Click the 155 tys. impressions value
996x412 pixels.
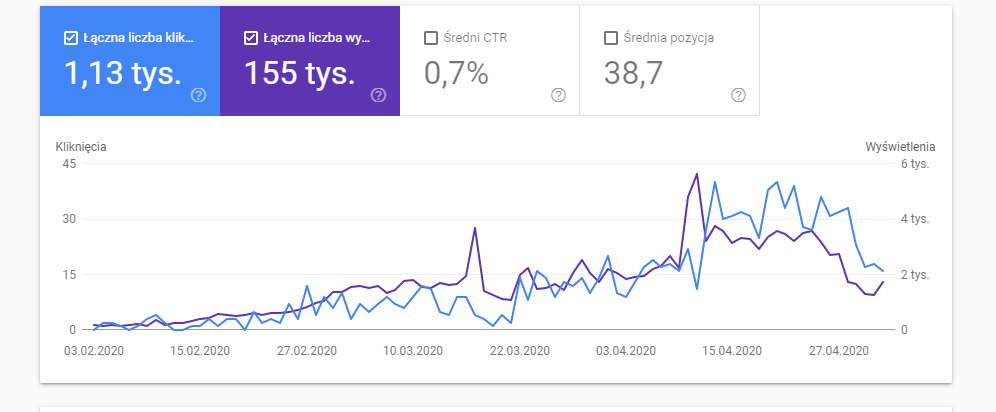point(300,72)
